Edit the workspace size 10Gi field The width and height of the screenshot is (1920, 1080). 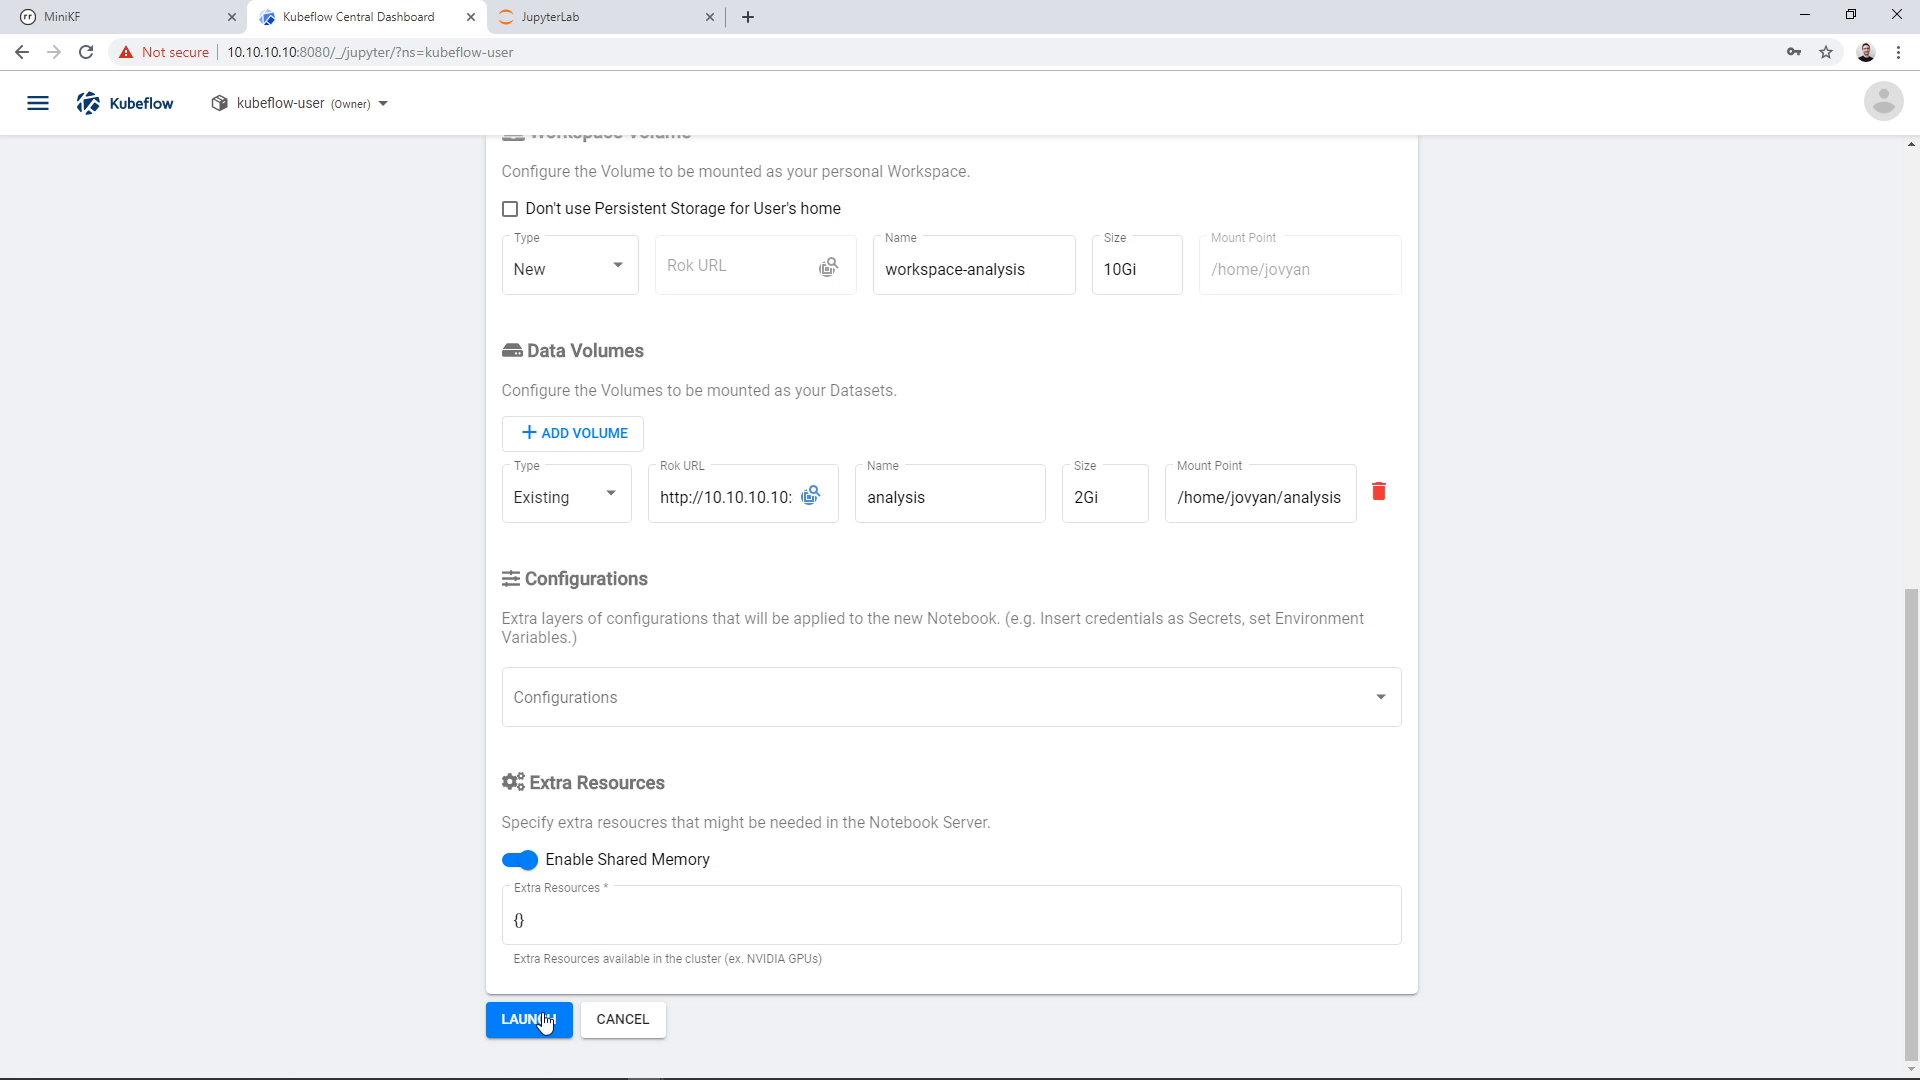click(x=1137, y=265)
